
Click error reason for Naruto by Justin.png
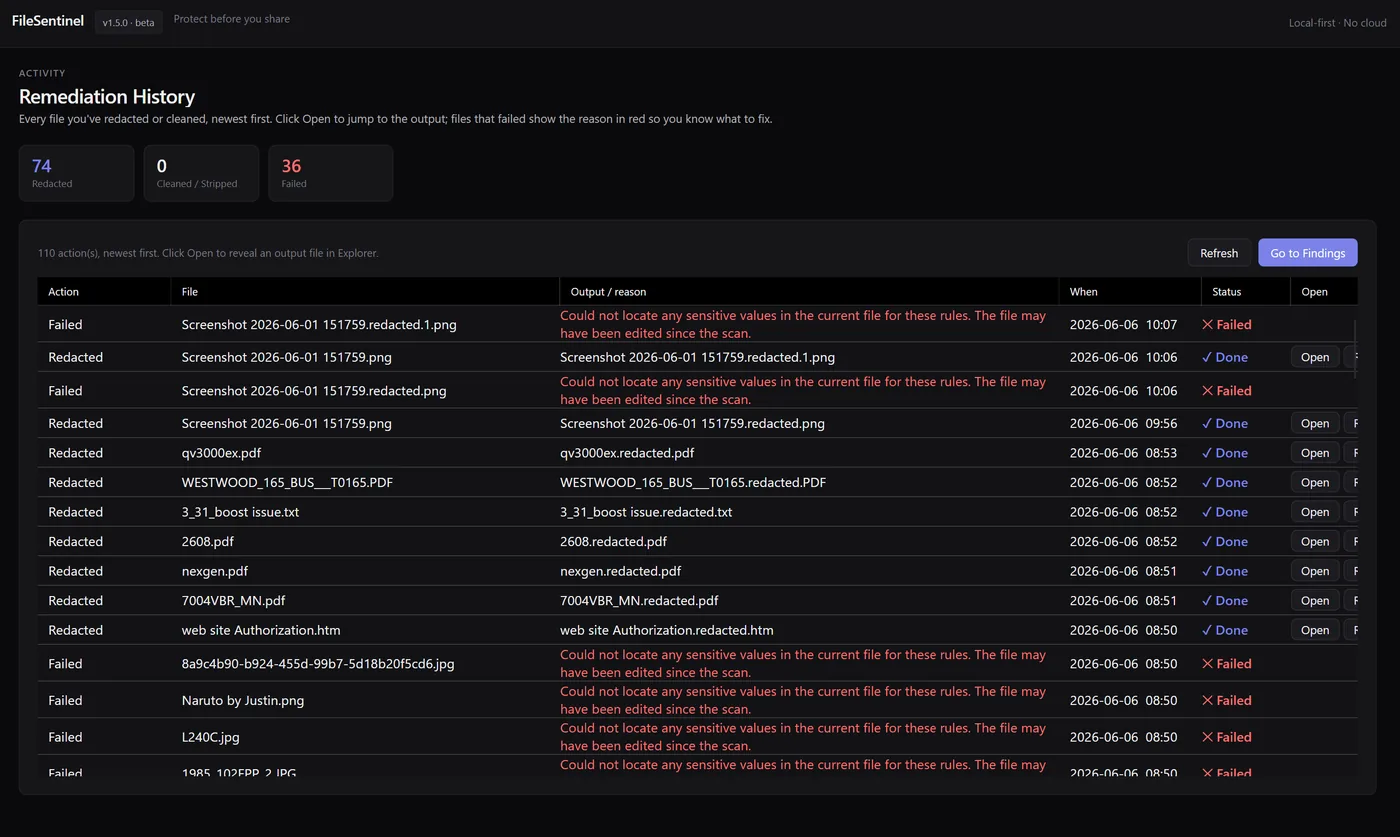[803, 700]
